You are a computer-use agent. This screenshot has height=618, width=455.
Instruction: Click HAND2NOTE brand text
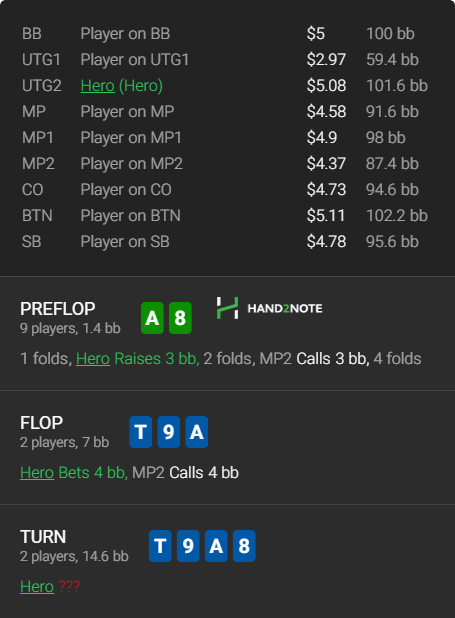pos(285,308)
